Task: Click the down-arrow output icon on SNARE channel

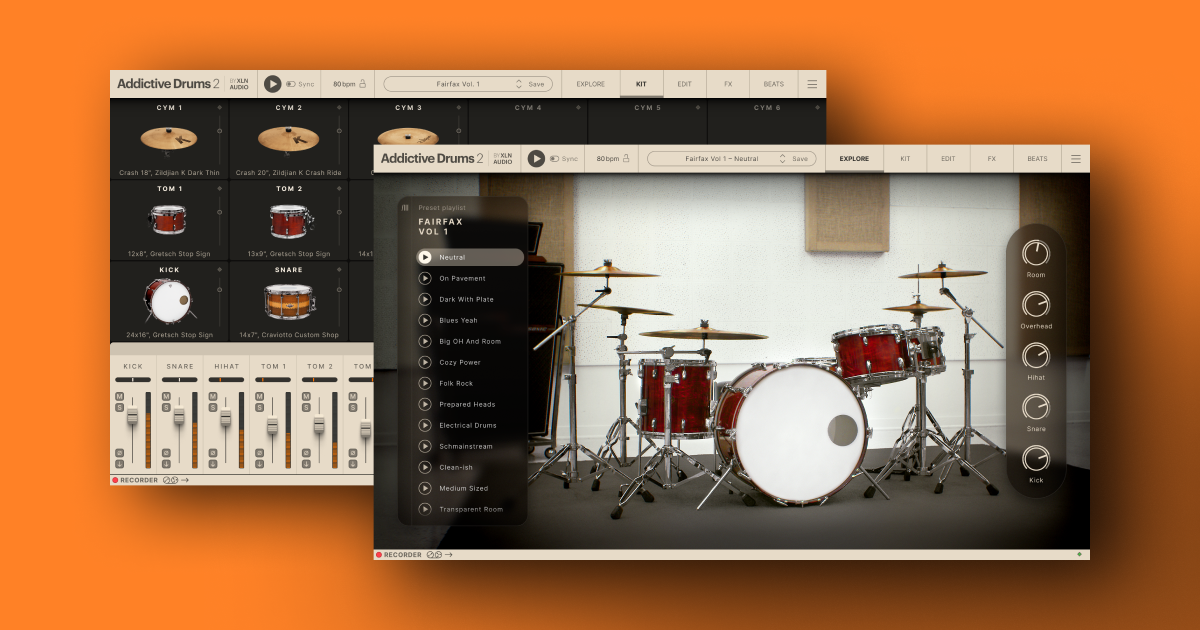Action: pos(166,463)
